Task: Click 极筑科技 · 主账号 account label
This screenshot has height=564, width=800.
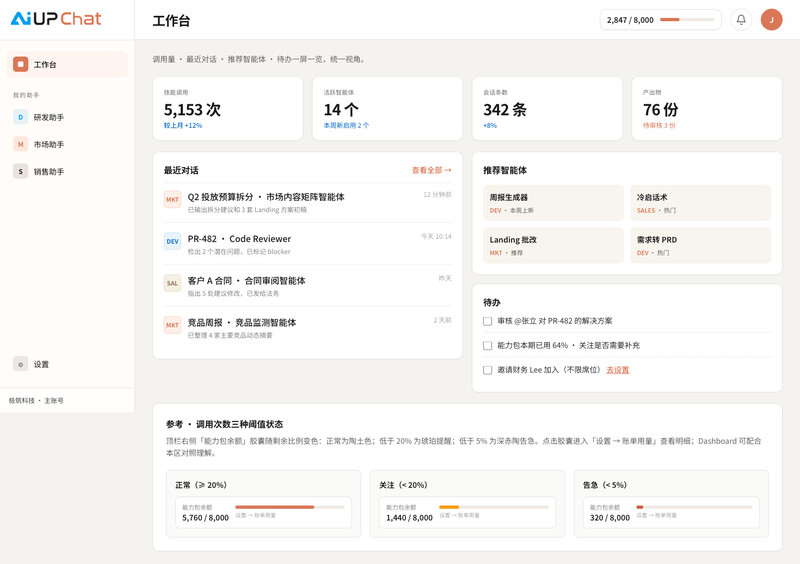Action: (36, 401)
